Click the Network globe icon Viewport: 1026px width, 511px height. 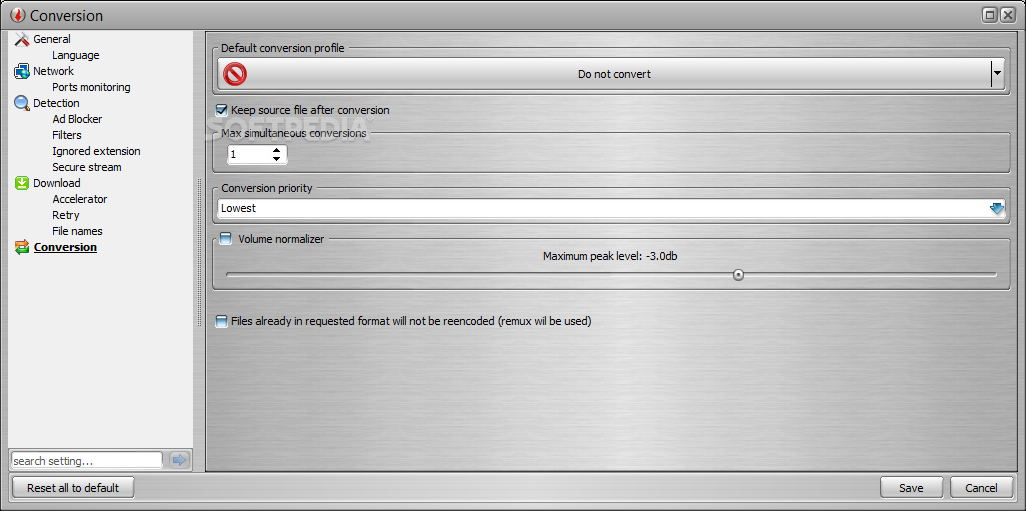point(22,71)
